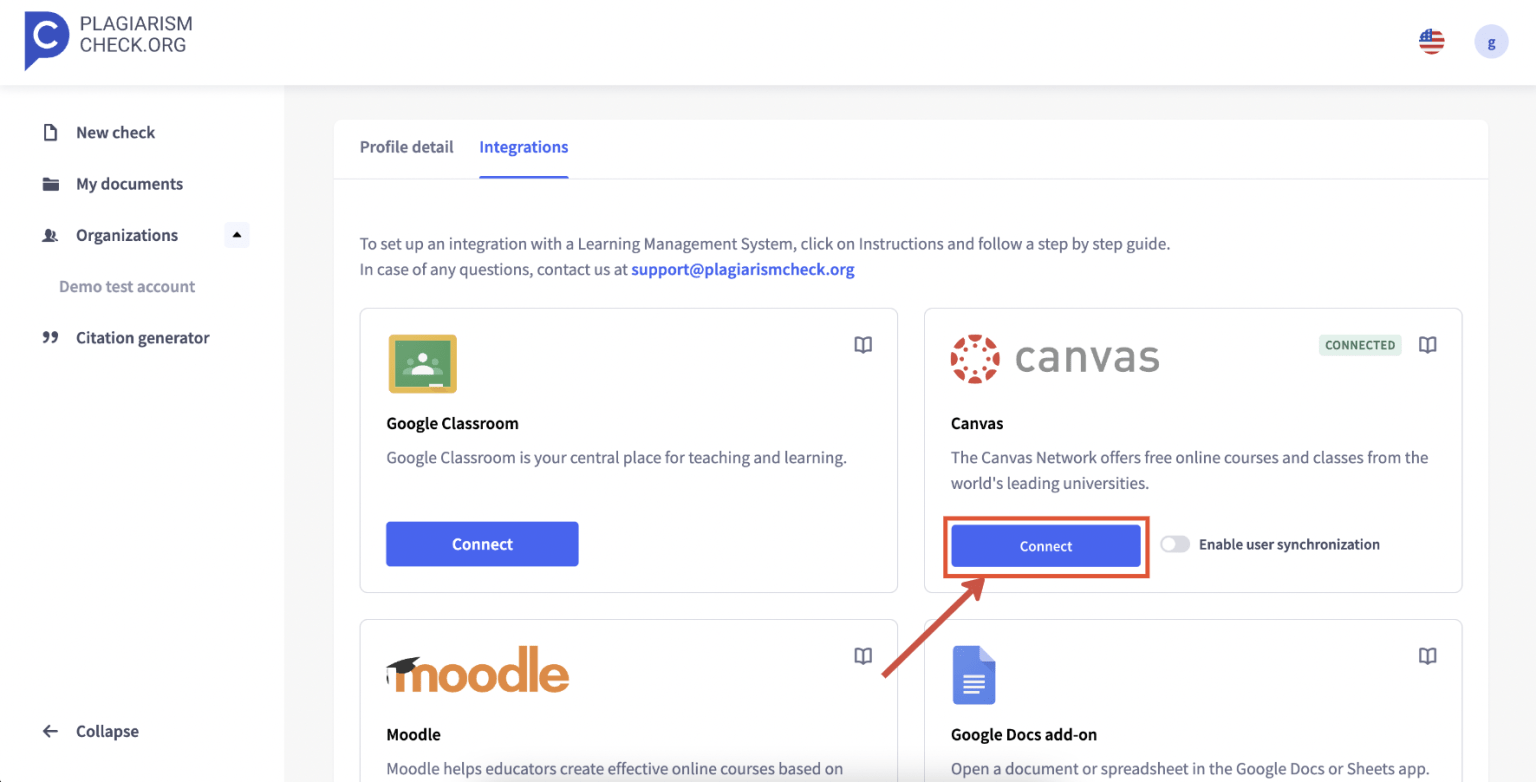Image resolution: width=1536 pixels, height=782 pixels.
Task: Select the Integrations tab
Action: (523, 147)
